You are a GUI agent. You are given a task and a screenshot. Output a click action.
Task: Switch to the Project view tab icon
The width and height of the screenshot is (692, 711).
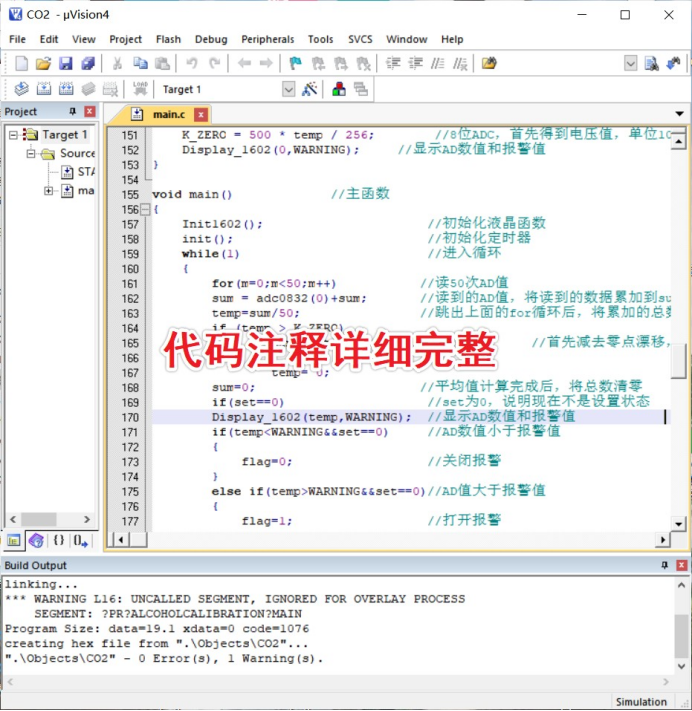[x=14, y=541]
